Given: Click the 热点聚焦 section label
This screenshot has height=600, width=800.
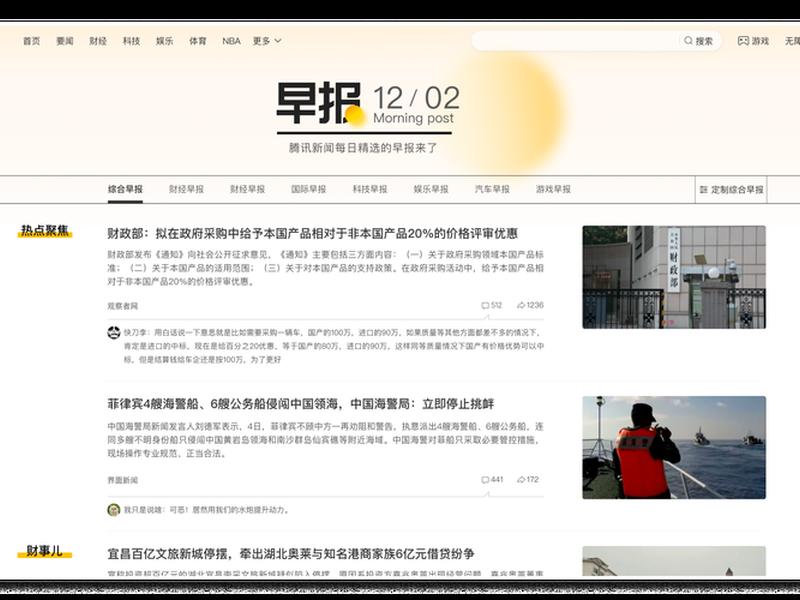Looking at the screenshot, I should 45,231.
